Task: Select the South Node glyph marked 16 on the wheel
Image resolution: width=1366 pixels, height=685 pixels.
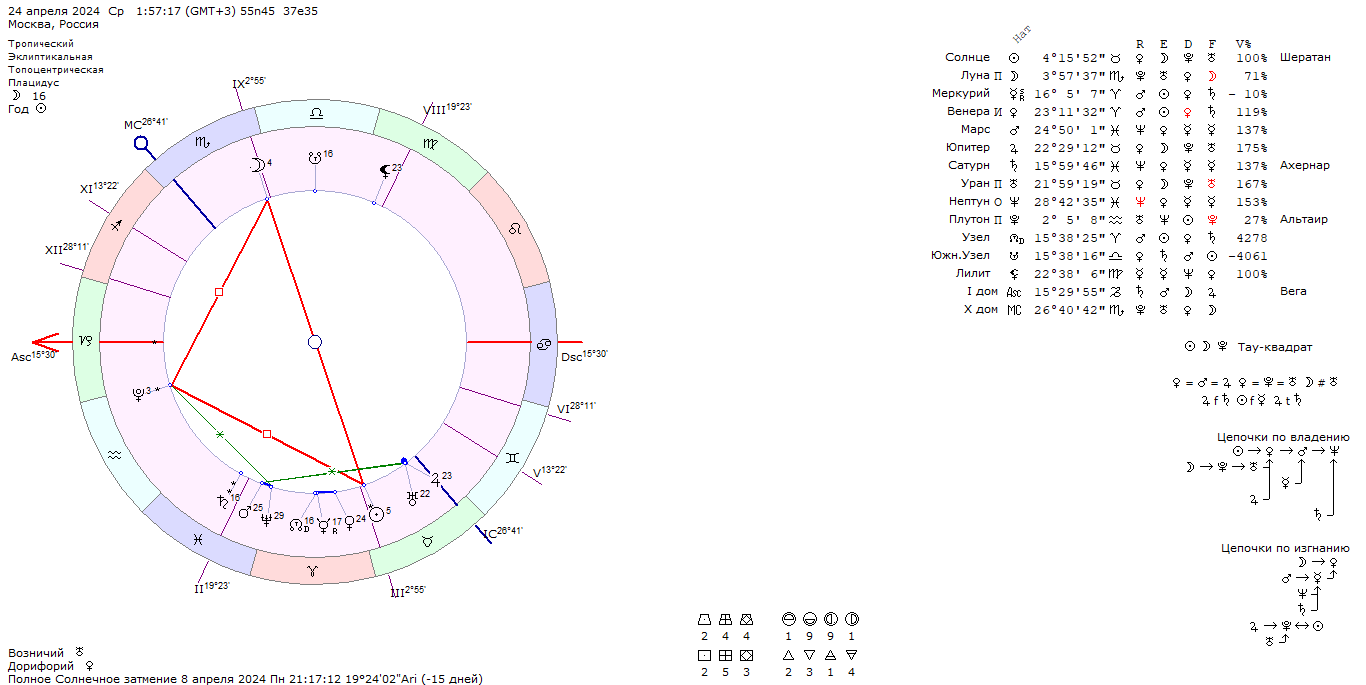Action: point(315,157)
